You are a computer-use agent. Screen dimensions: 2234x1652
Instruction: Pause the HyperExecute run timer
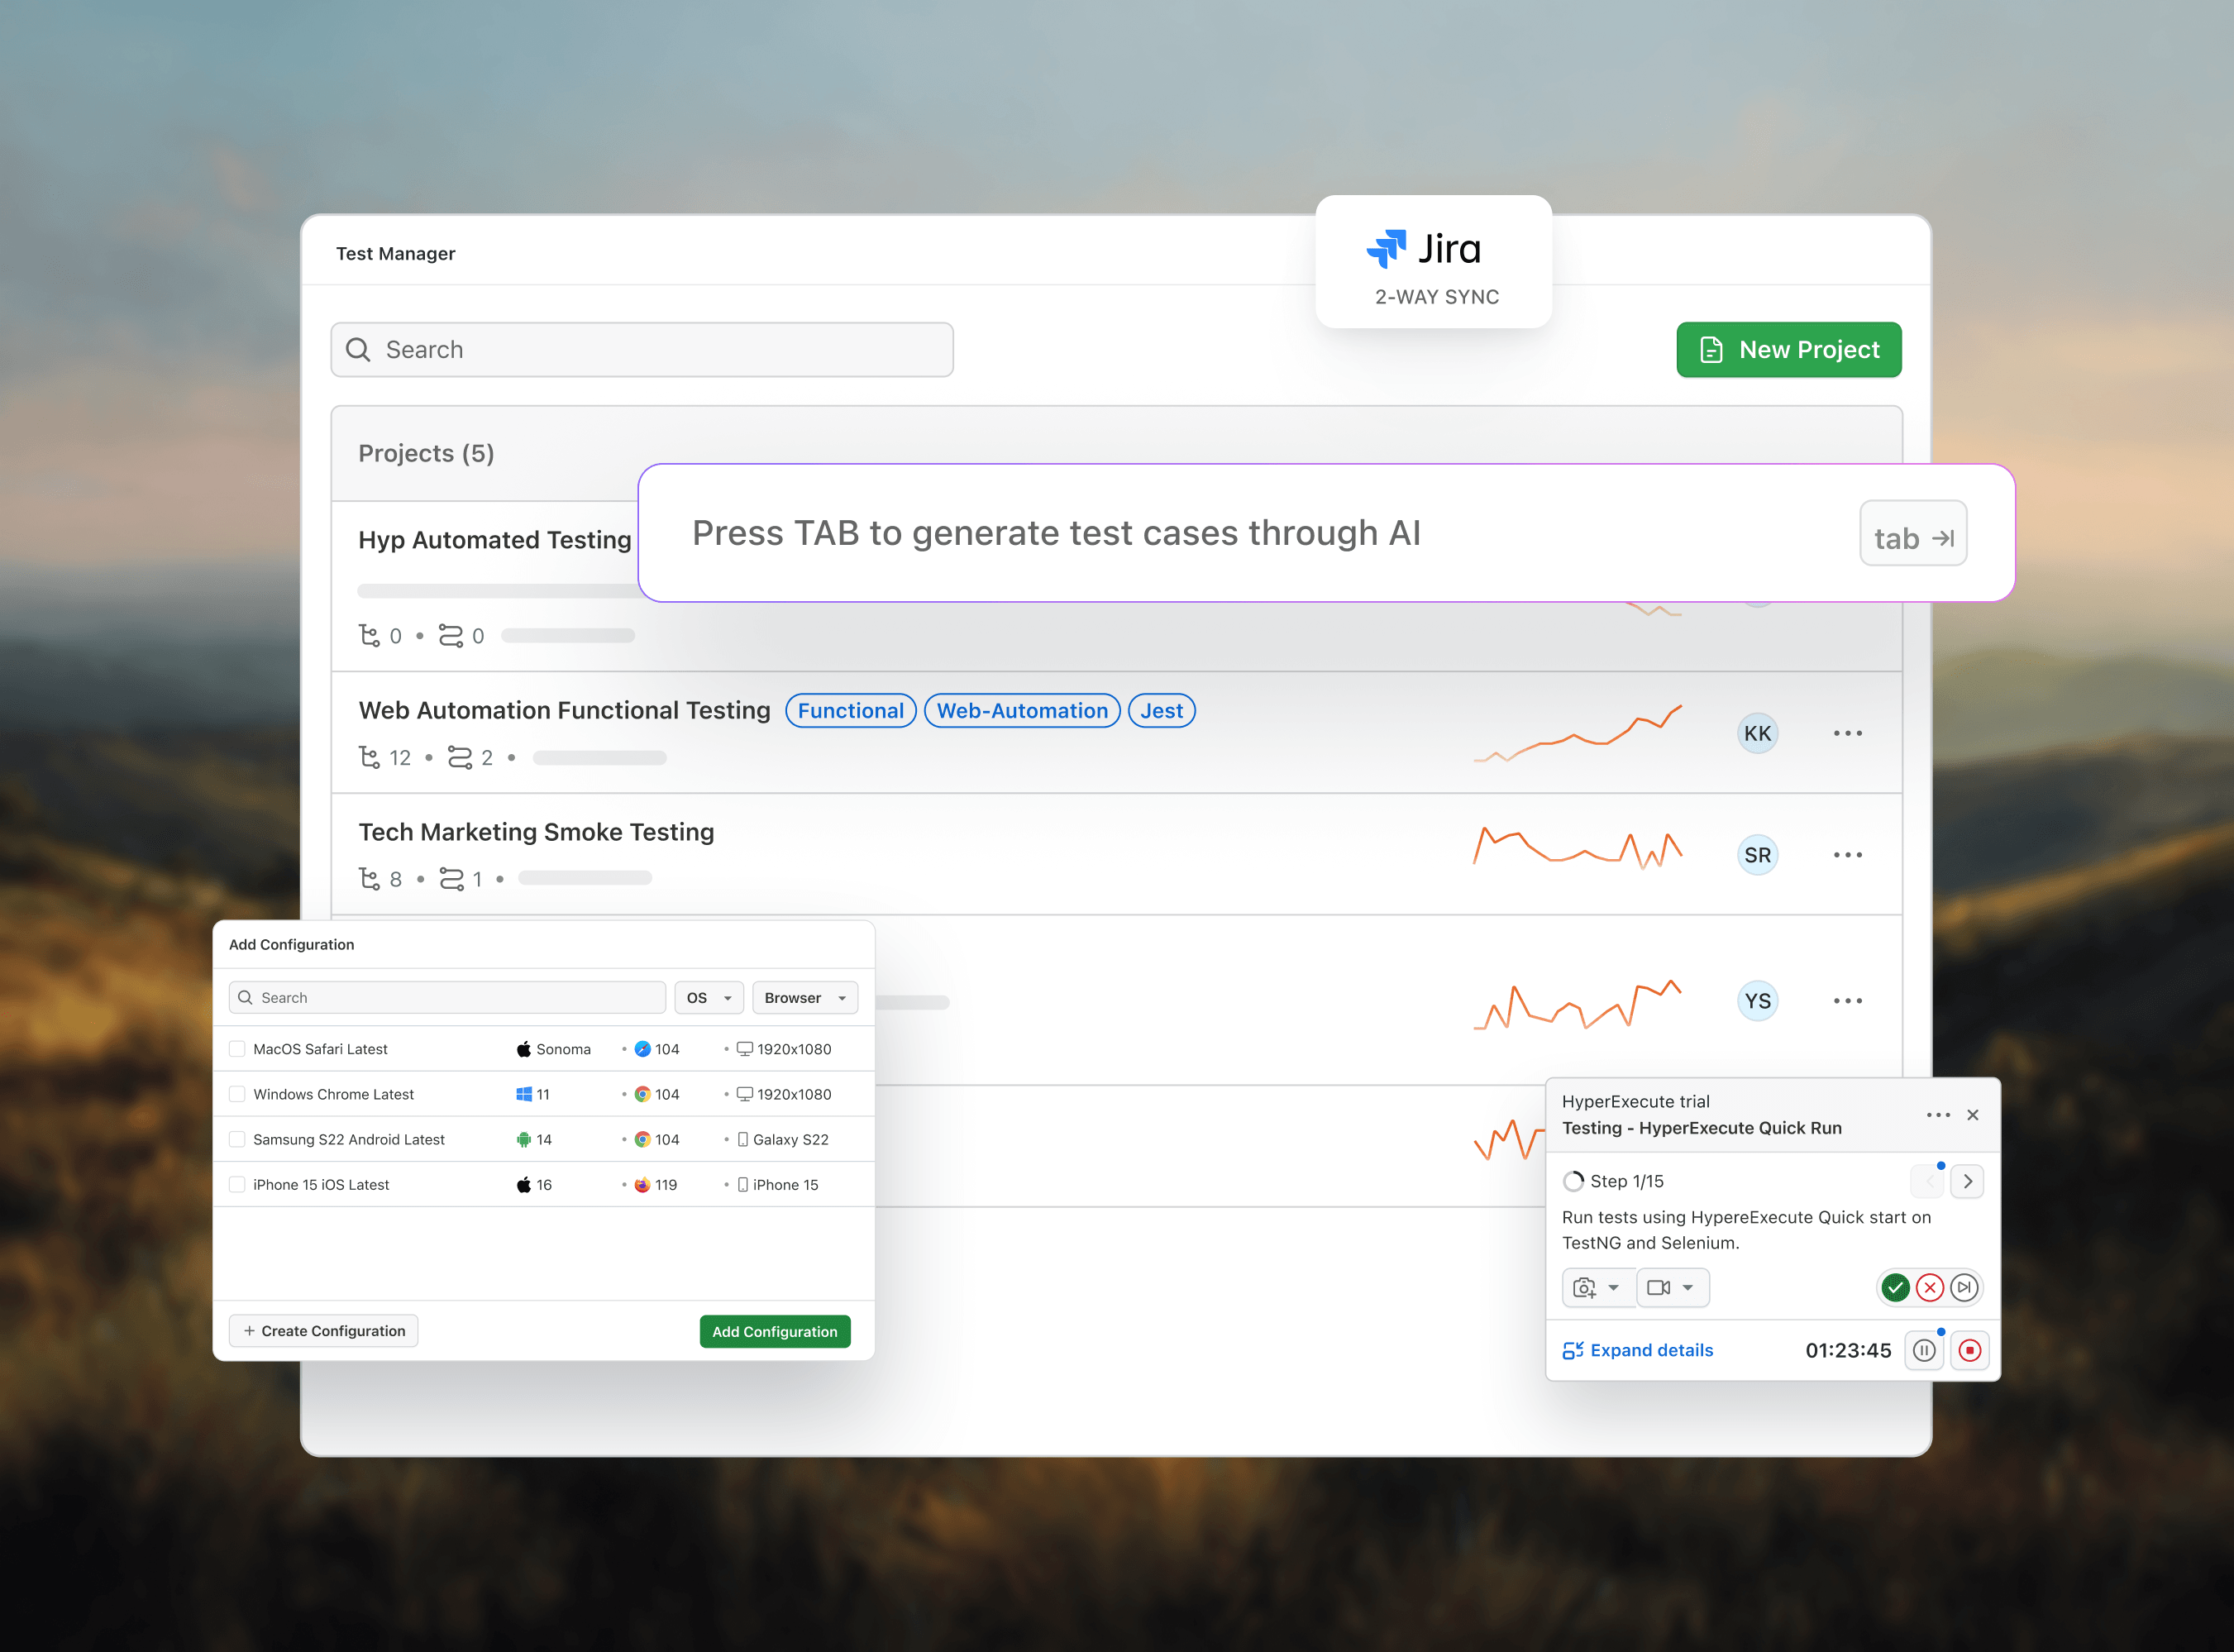point(1924,1350)
